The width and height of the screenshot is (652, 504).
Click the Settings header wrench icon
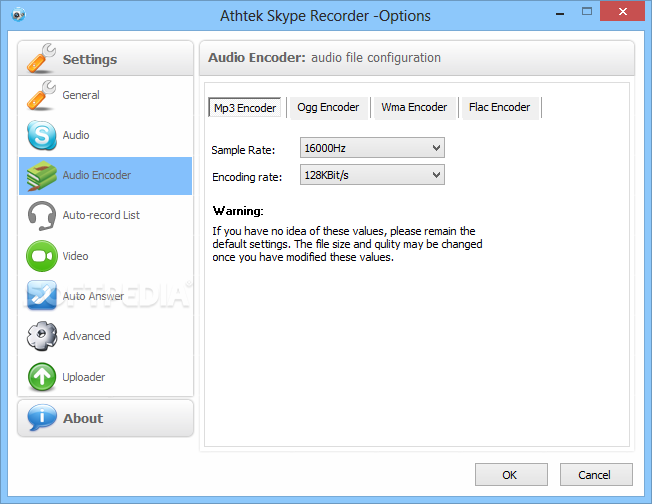click(41, 58)
